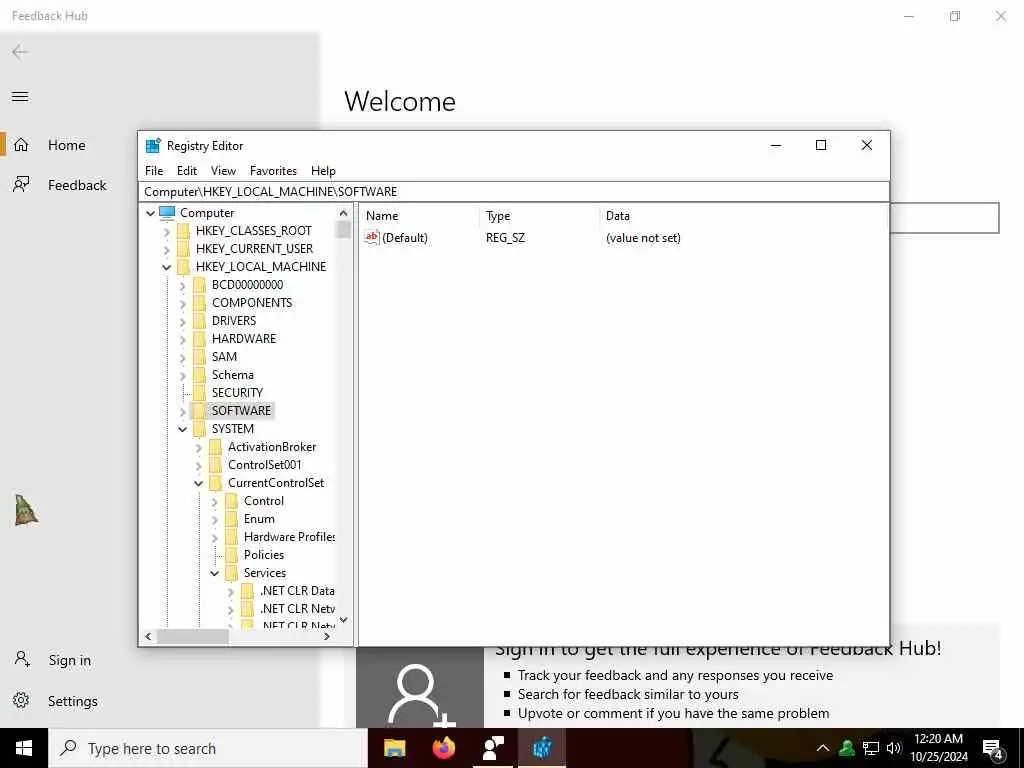Viewport: 1024px width, 768px height.
Task: Open the volume control in system tray
Action: click(x=894, y=748)
